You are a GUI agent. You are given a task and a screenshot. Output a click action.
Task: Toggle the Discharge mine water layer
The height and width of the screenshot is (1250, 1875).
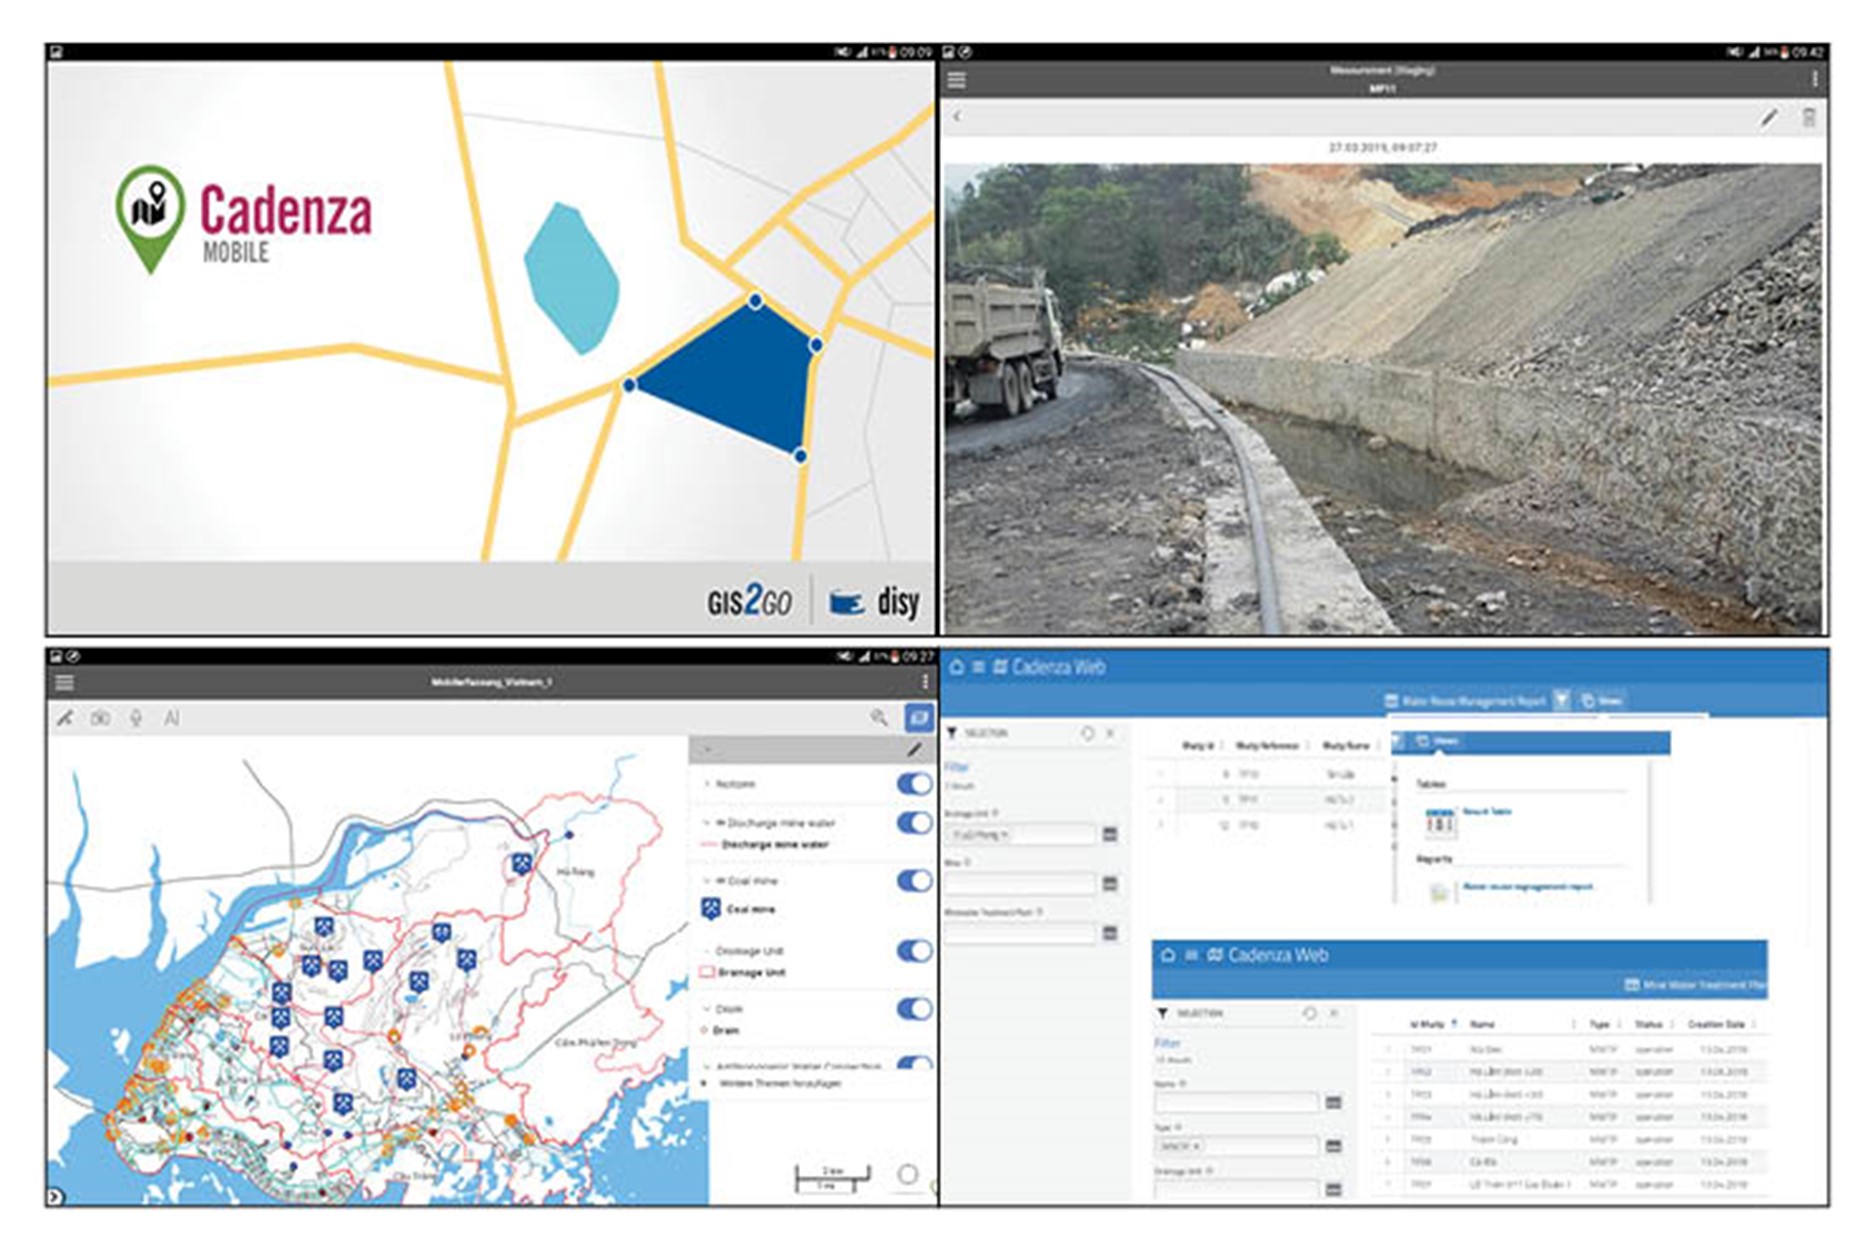click(x=914, y=823)
